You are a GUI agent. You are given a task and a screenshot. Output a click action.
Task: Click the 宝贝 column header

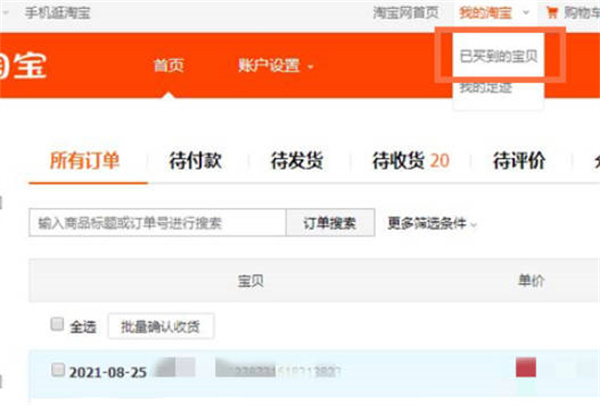[x=250, y=281]
